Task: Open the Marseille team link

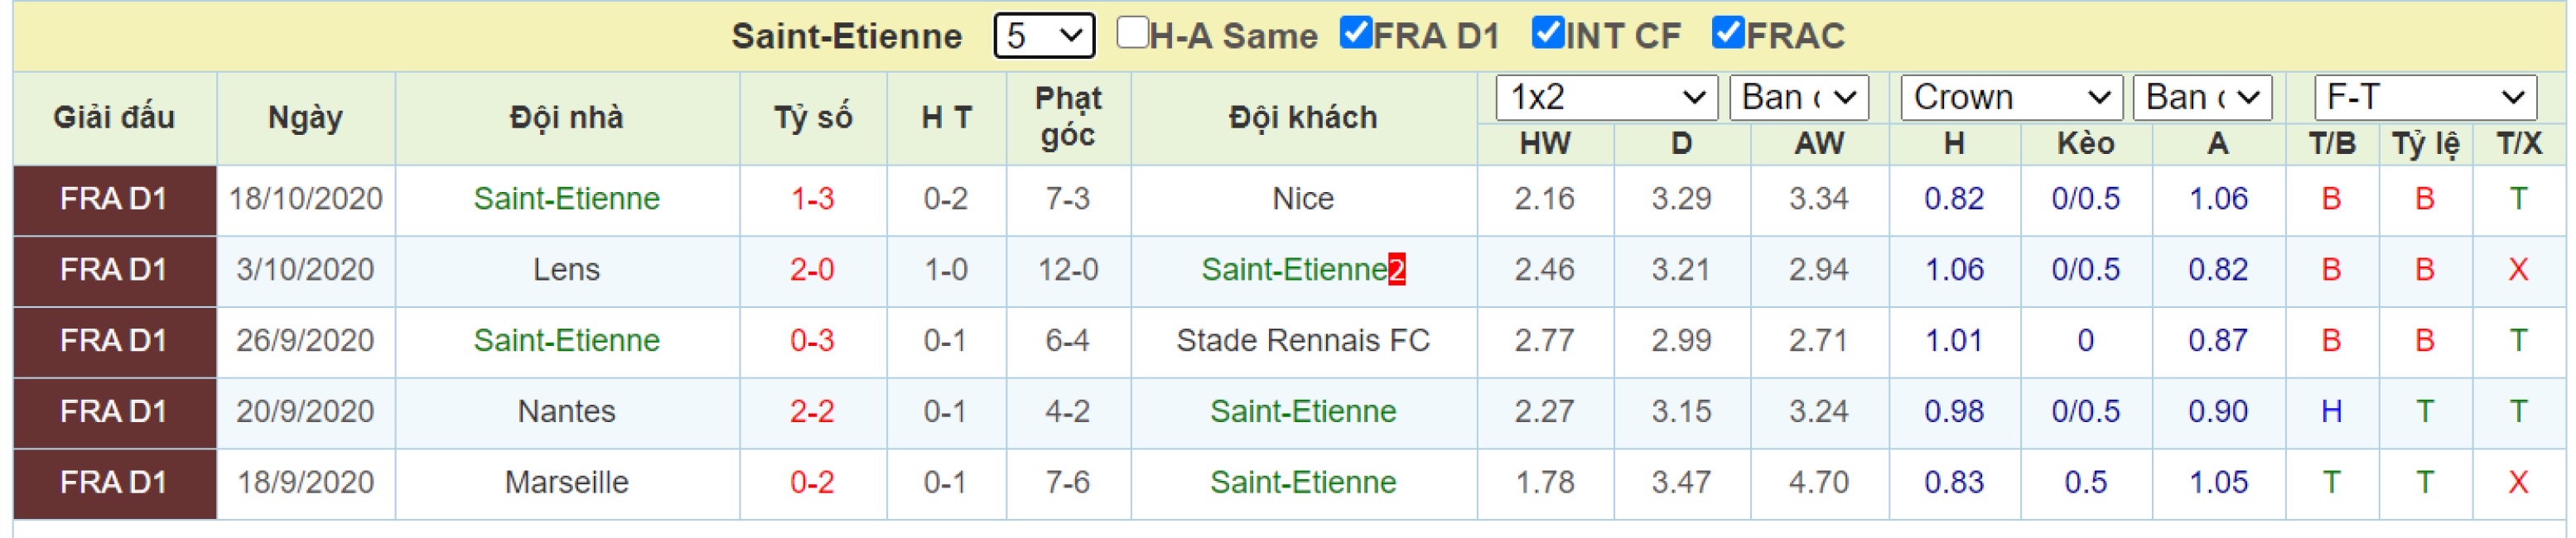Action: 566,483
